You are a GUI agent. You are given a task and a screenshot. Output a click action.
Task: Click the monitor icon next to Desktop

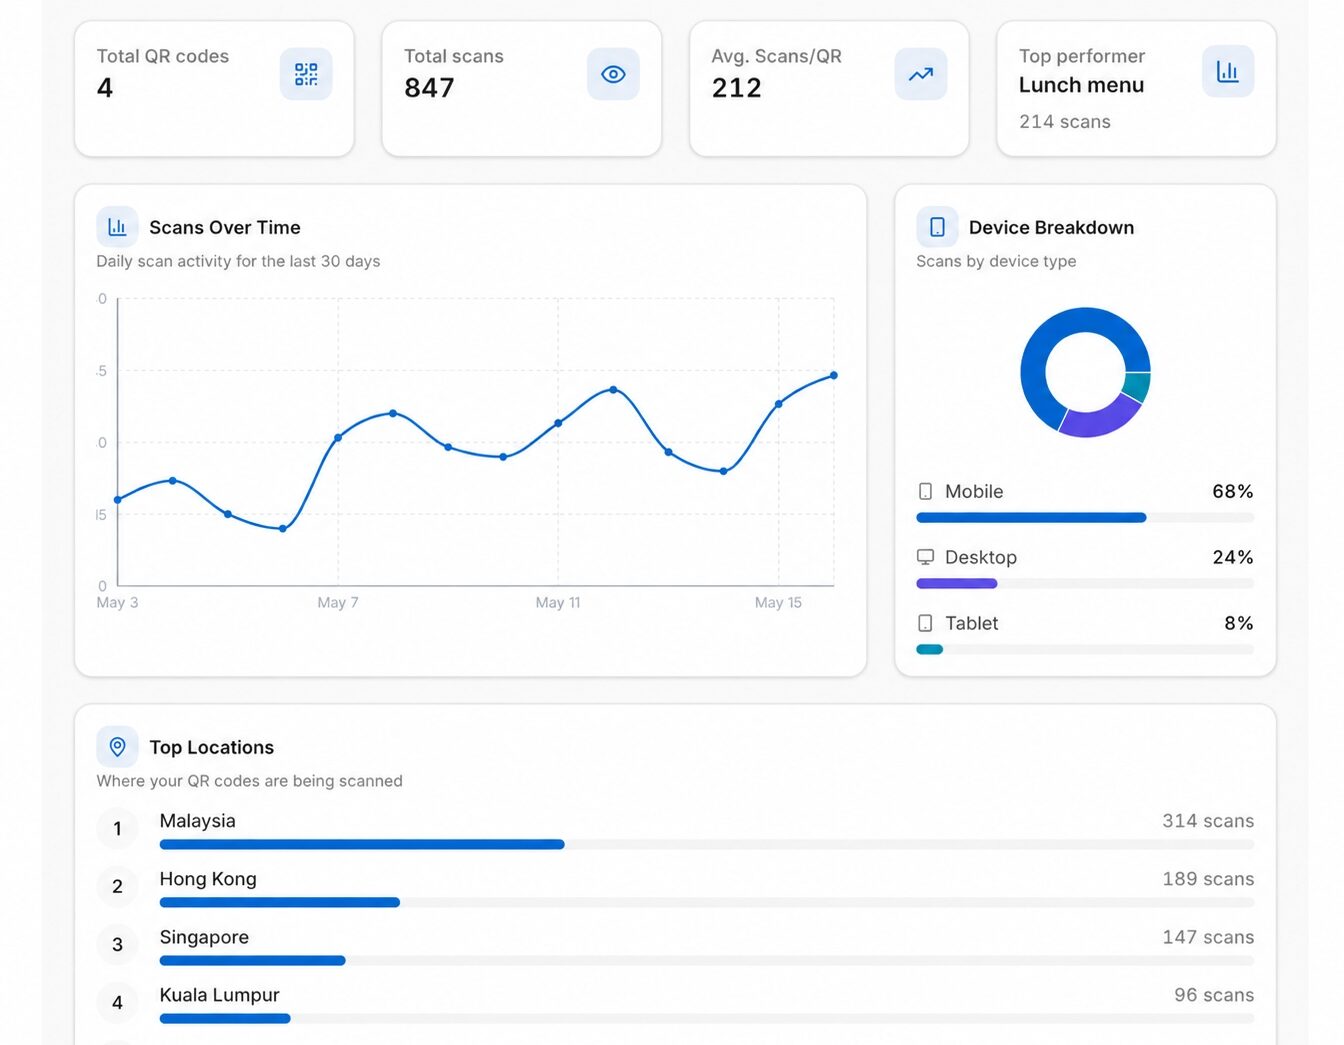click(x=925, y=557)
